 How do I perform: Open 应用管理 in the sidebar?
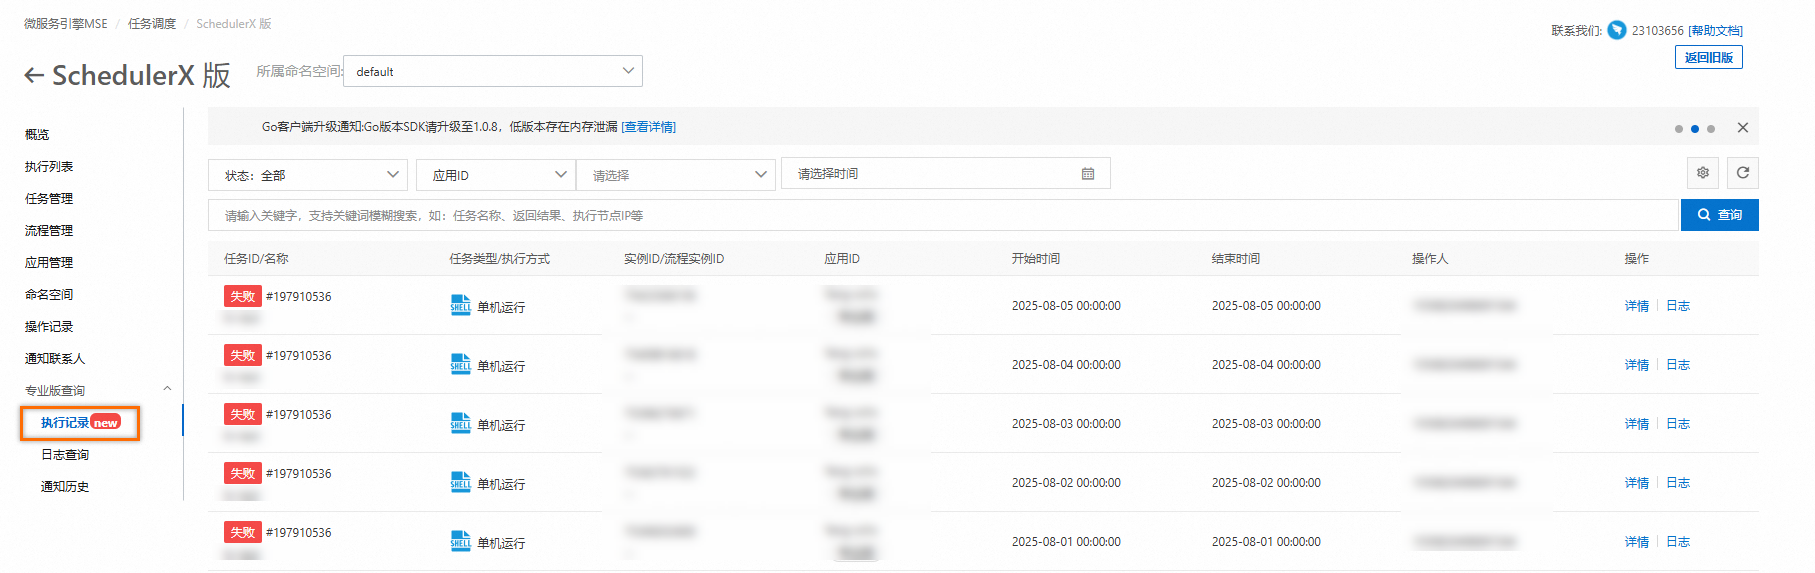click(49, 262)
